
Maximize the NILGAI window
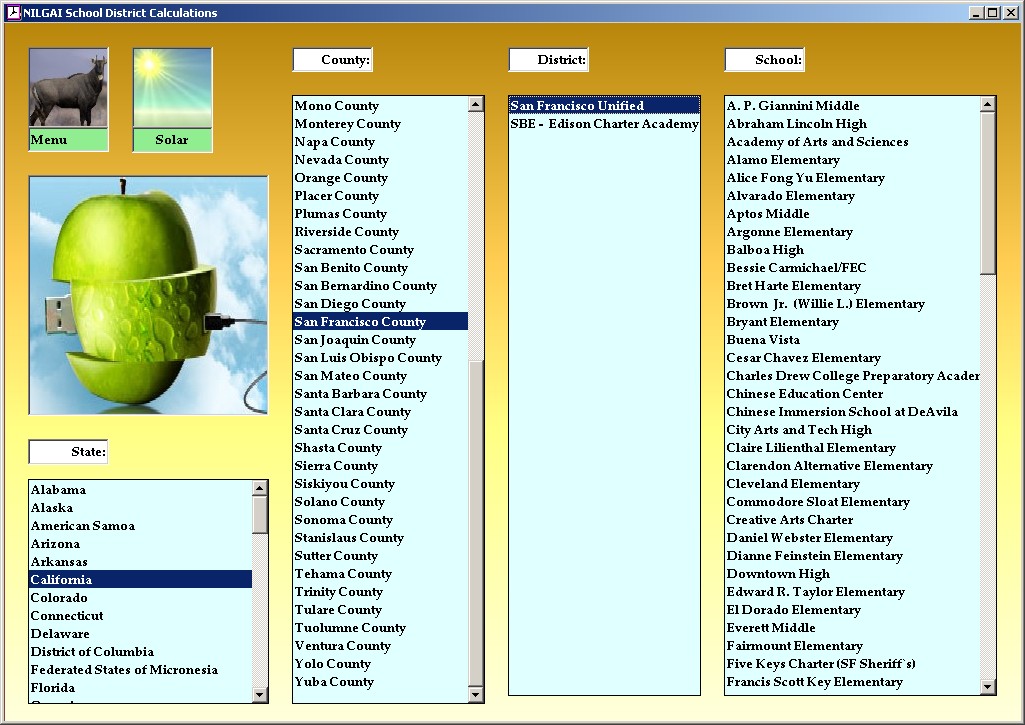coord(992,13)
